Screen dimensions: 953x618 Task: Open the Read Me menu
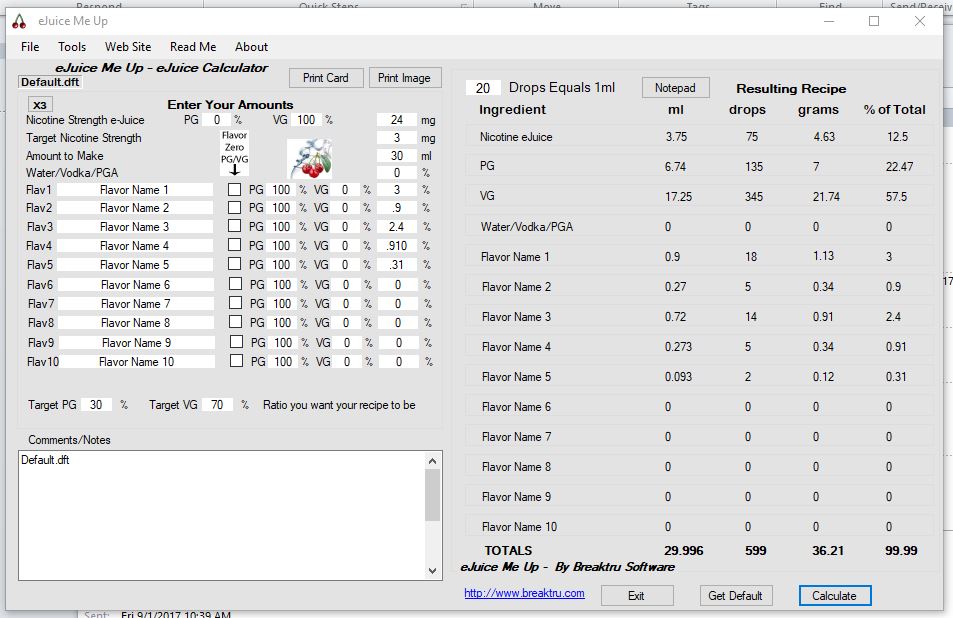(193, 47)
